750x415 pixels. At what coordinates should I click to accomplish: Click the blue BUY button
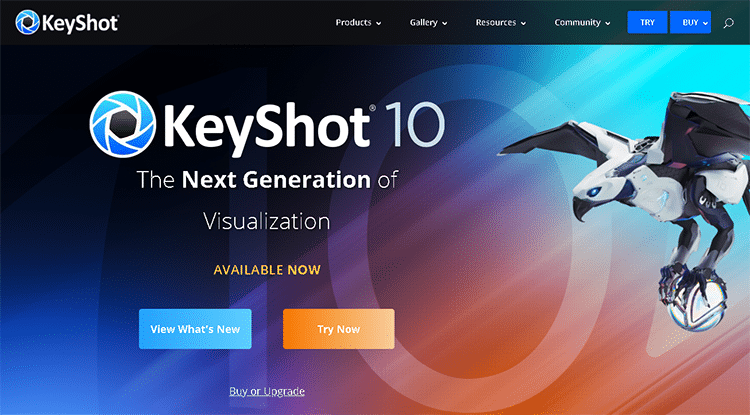pos(690,22)
